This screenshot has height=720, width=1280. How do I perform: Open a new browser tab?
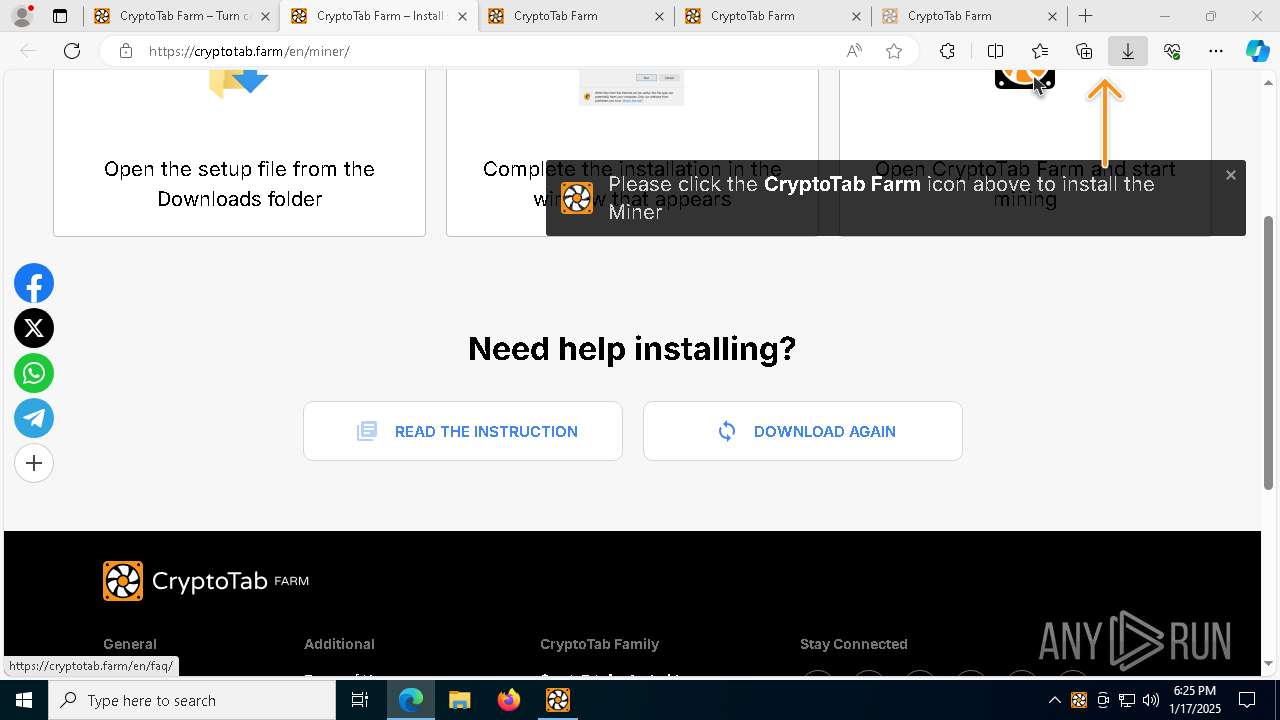(x=1086, y=16)
